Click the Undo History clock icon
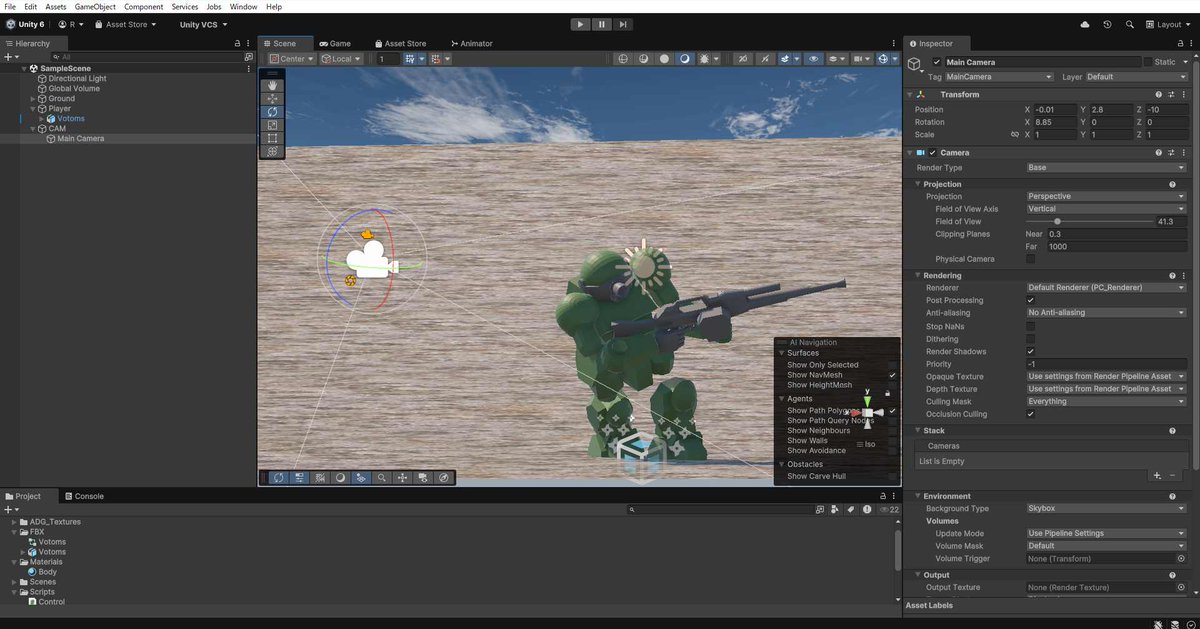The width and height of the screenshot is (1200, 629). click(x=1107, y=24)
